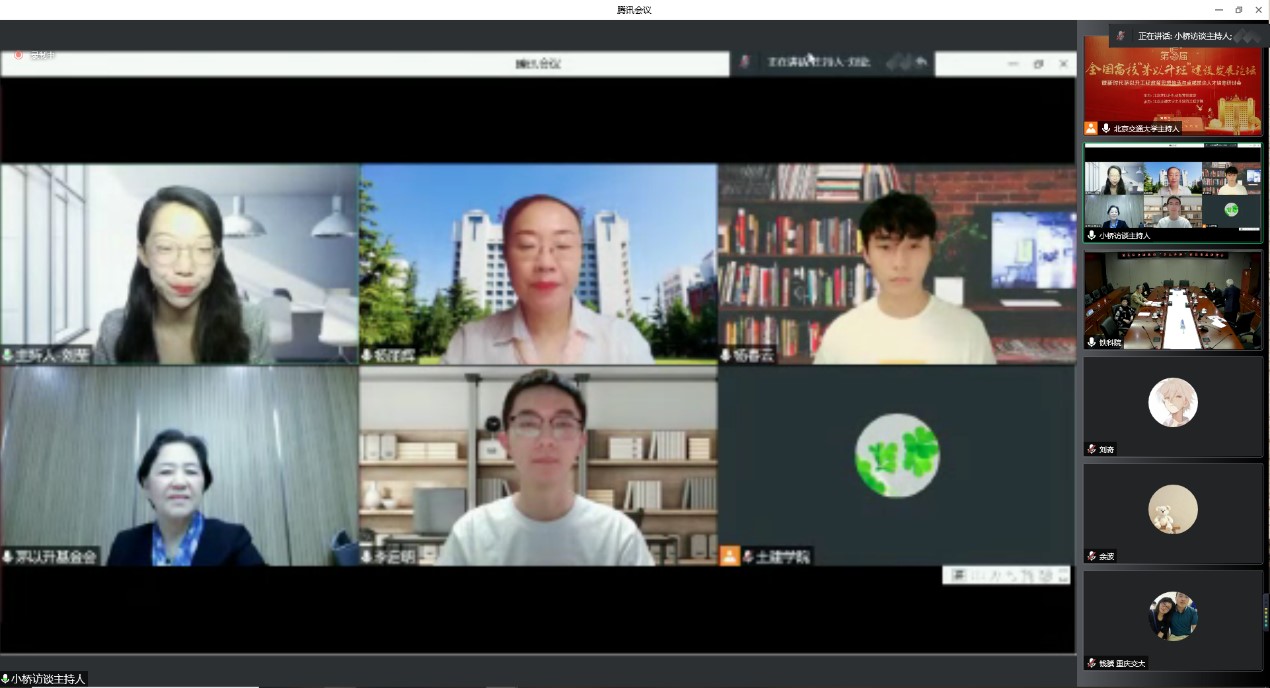The width and height of the screenshot is (1270, 688).
Task: Click the clover avatar in 土建学院 tile
Action: point(897,455)
